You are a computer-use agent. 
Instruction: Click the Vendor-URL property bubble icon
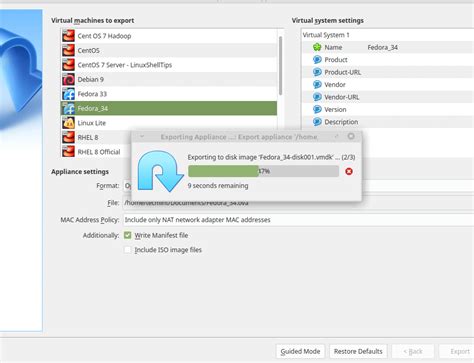[317, 97]
